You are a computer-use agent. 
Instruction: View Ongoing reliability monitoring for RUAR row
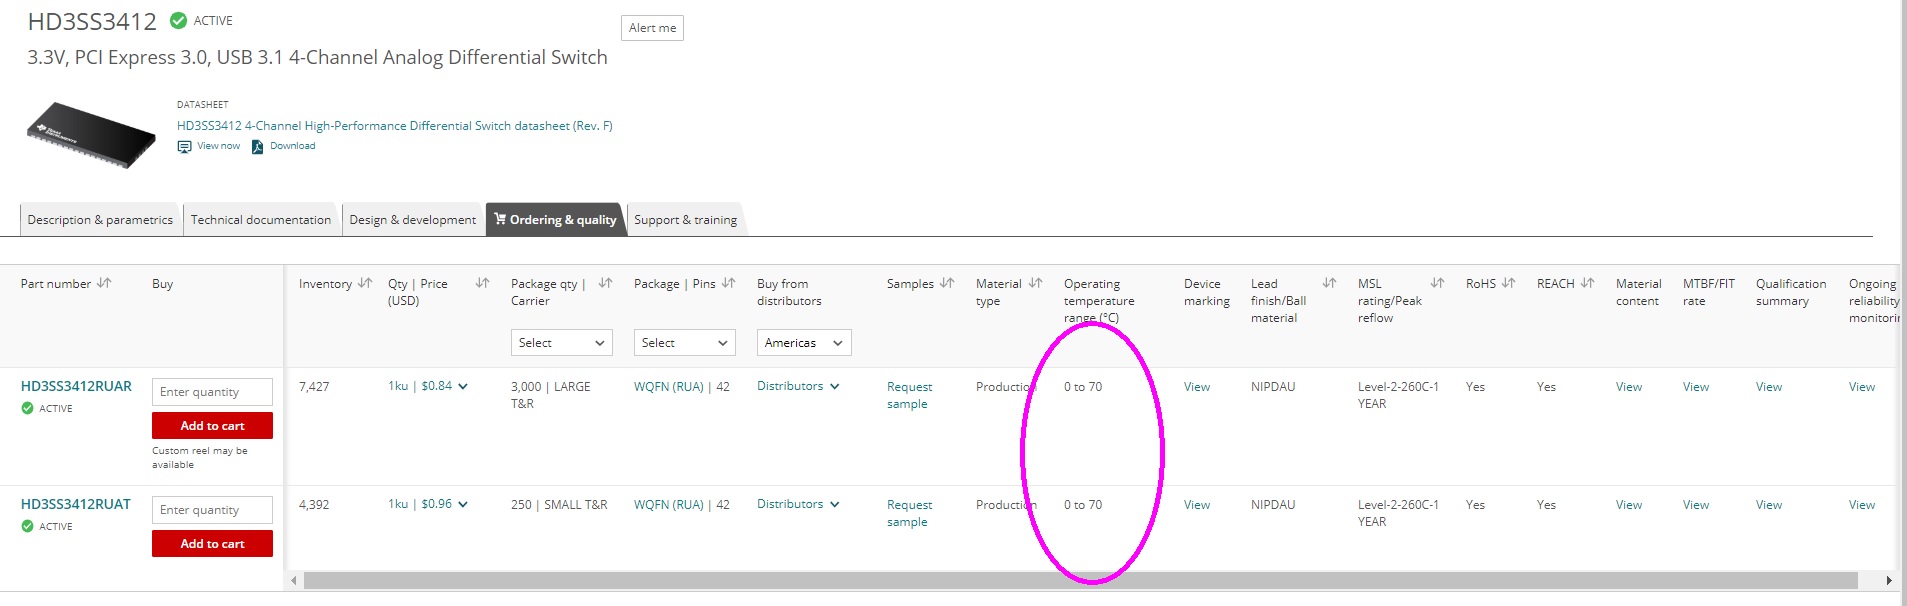[x=1862, y=387]
